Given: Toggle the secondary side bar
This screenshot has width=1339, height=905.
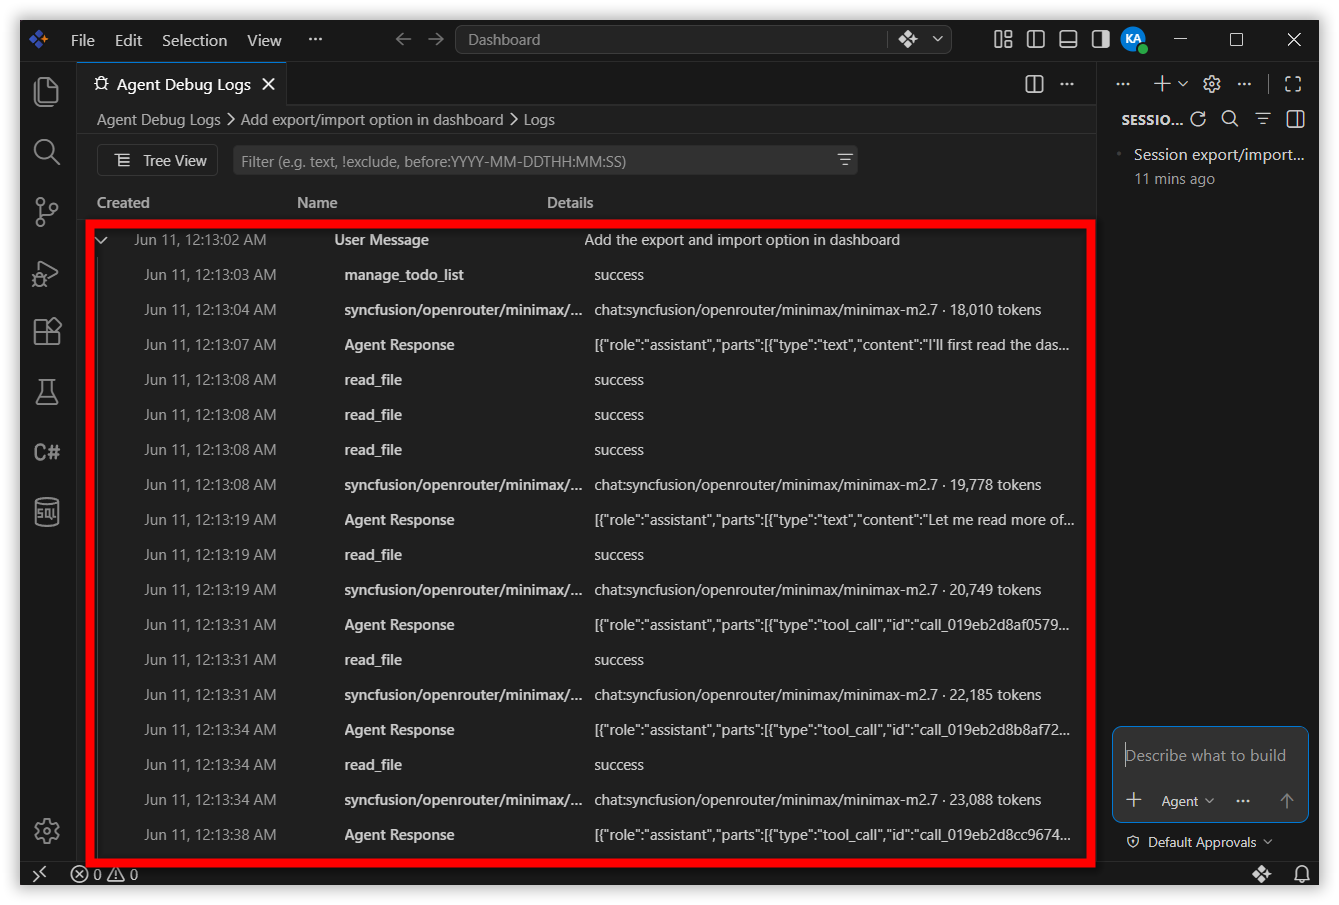Looking at the screenshot, I should coord(1100,39).
